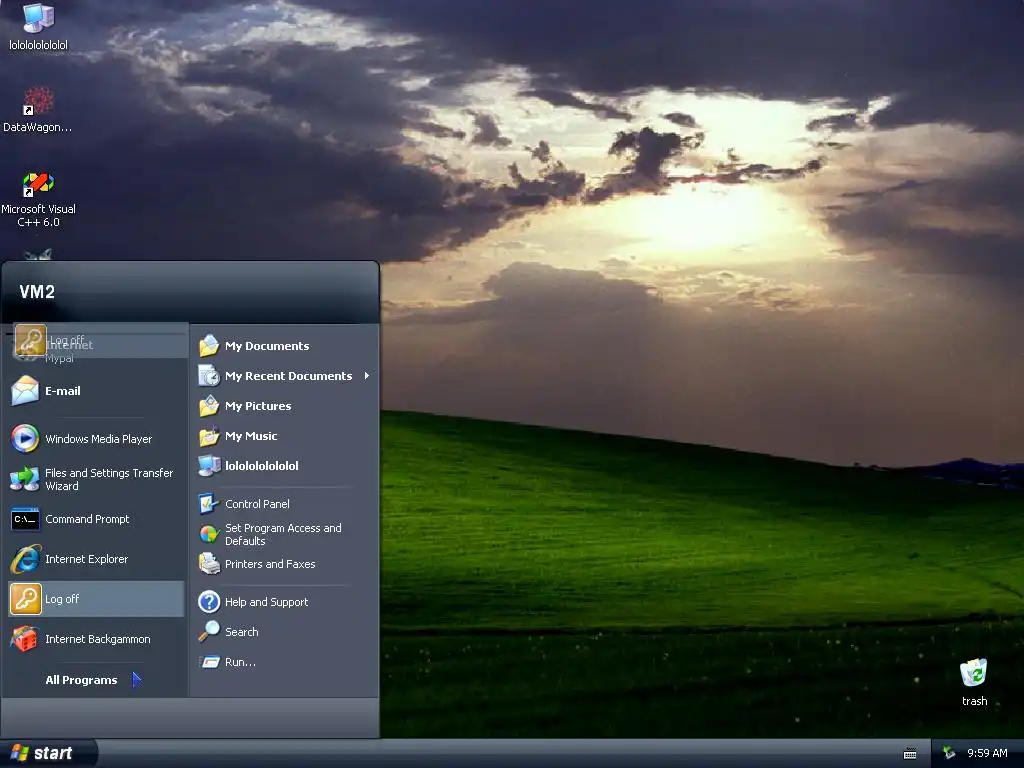1024x768 pixels.
Task: Click the My Recent Documents icon
Action: click(209, 376)
